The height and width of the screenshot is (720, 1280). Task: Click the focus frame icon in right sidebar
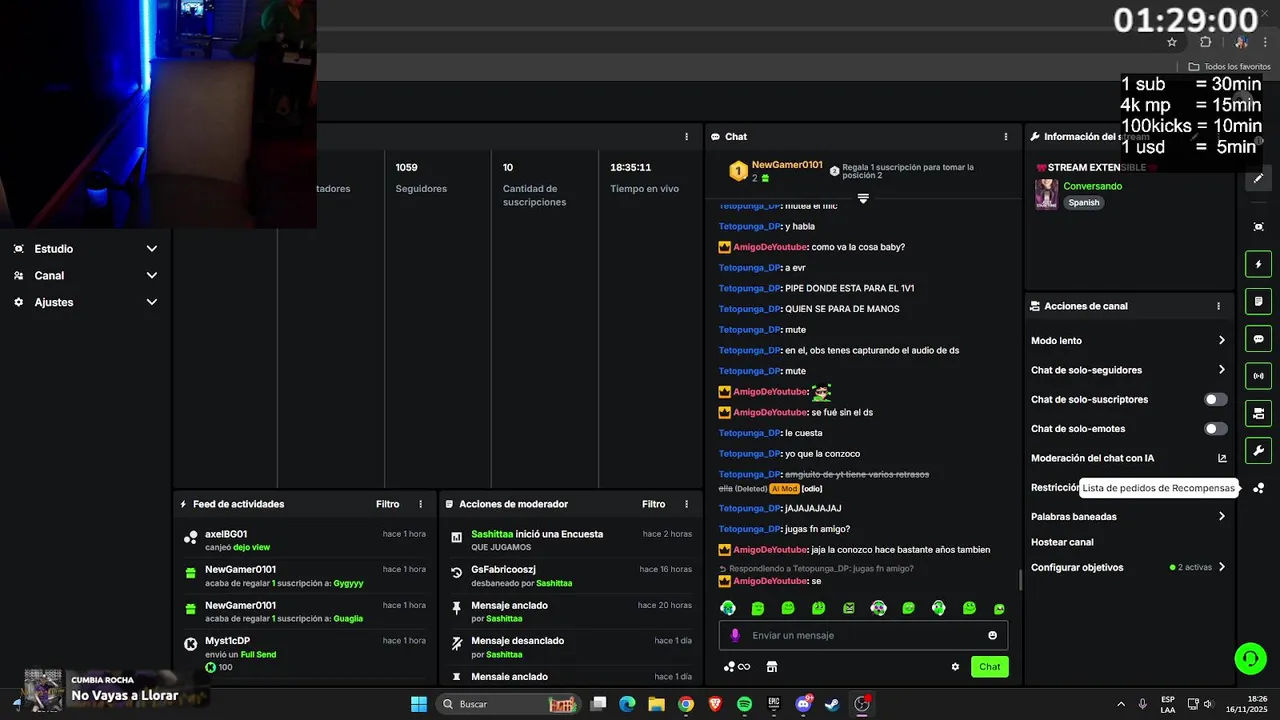click(1259, 227)
